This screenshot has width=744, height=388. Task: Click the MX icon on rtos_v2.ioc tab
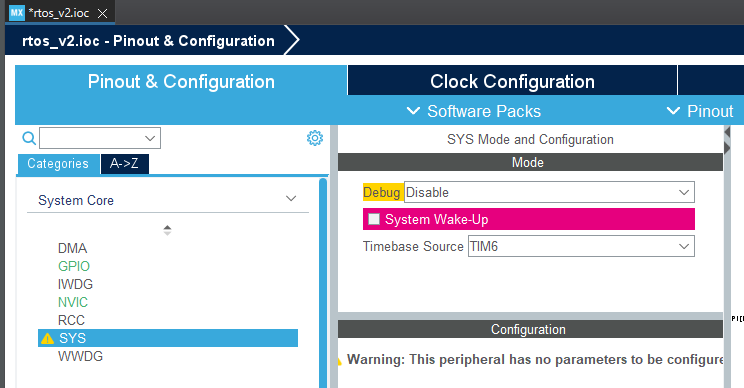point(17,13)
